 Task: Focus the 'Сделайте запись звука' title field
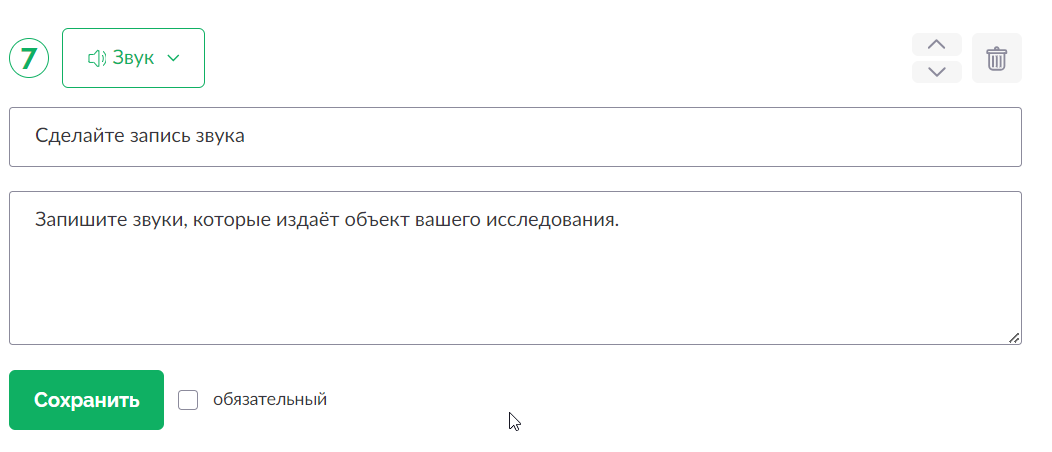(x=515, y=137)
